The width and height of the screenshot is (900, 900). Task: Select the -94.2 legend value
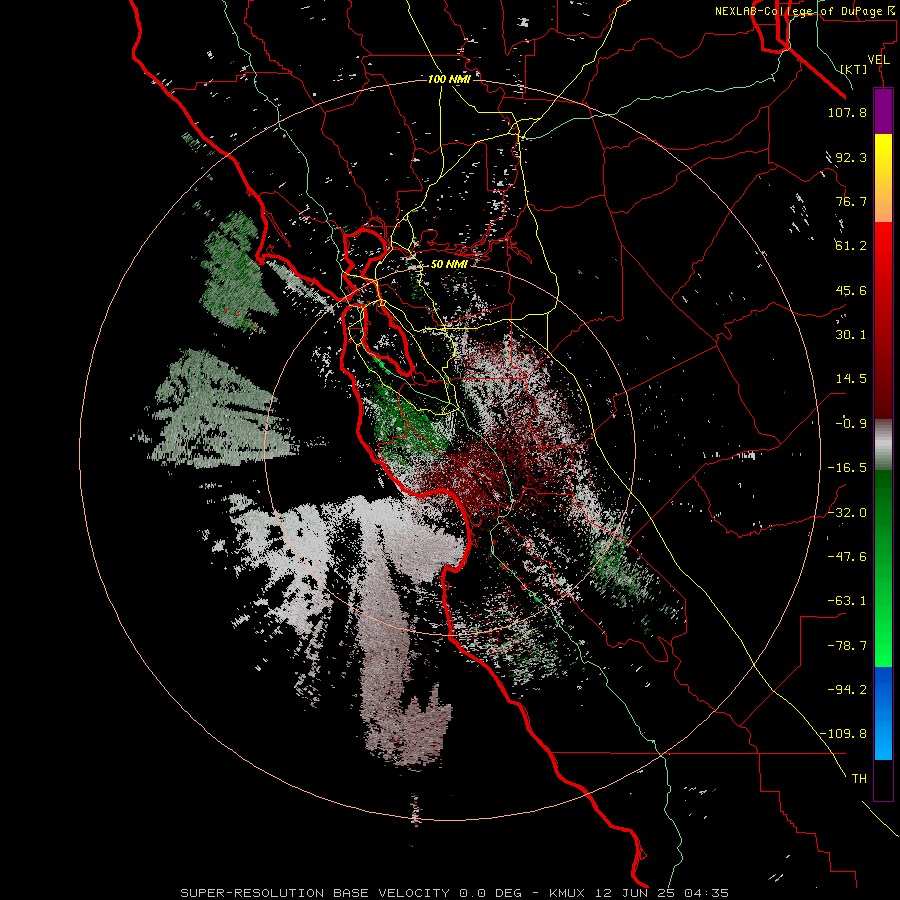click(x=847, y=690)
